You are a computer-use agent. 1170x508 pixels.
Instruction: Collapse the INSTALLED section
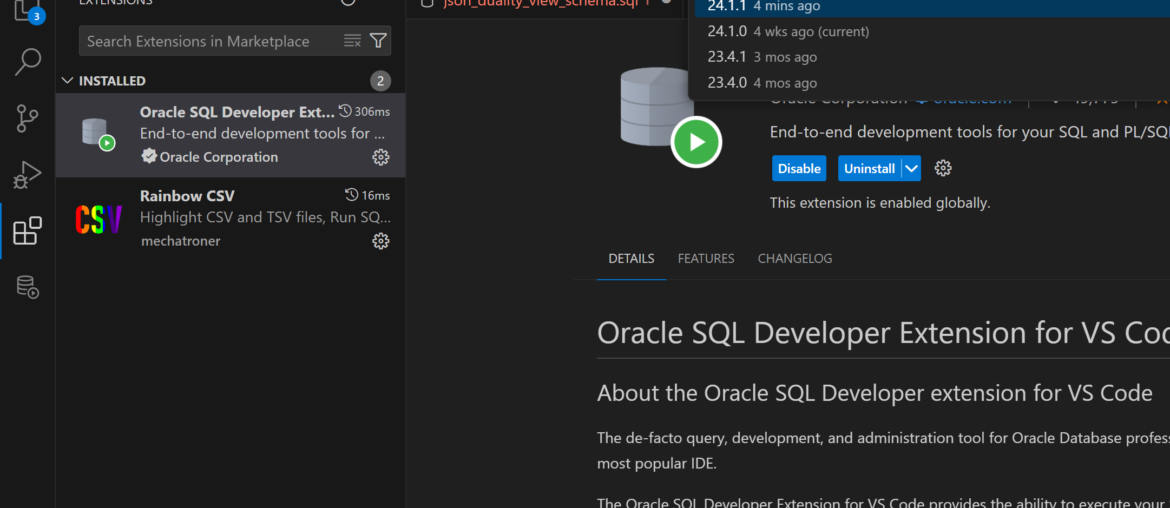click(68, 81)
